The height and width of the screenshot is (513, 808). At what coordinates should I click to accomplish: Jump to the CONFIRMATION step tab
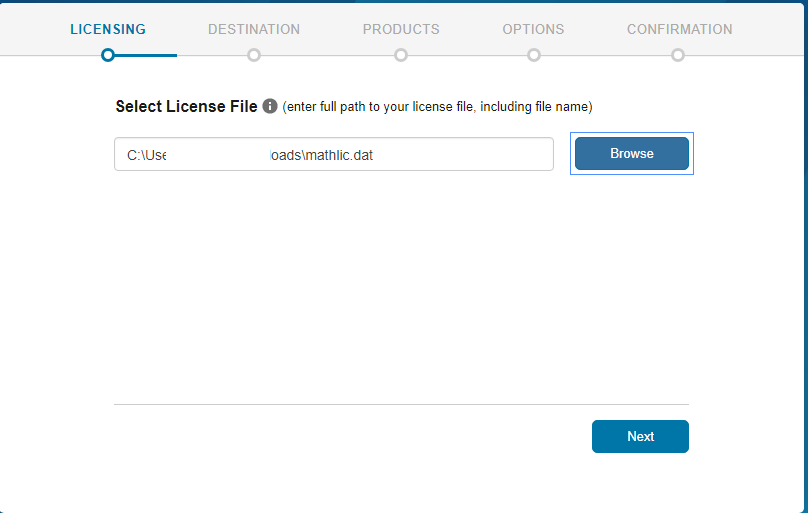click(x=679, y=29)
